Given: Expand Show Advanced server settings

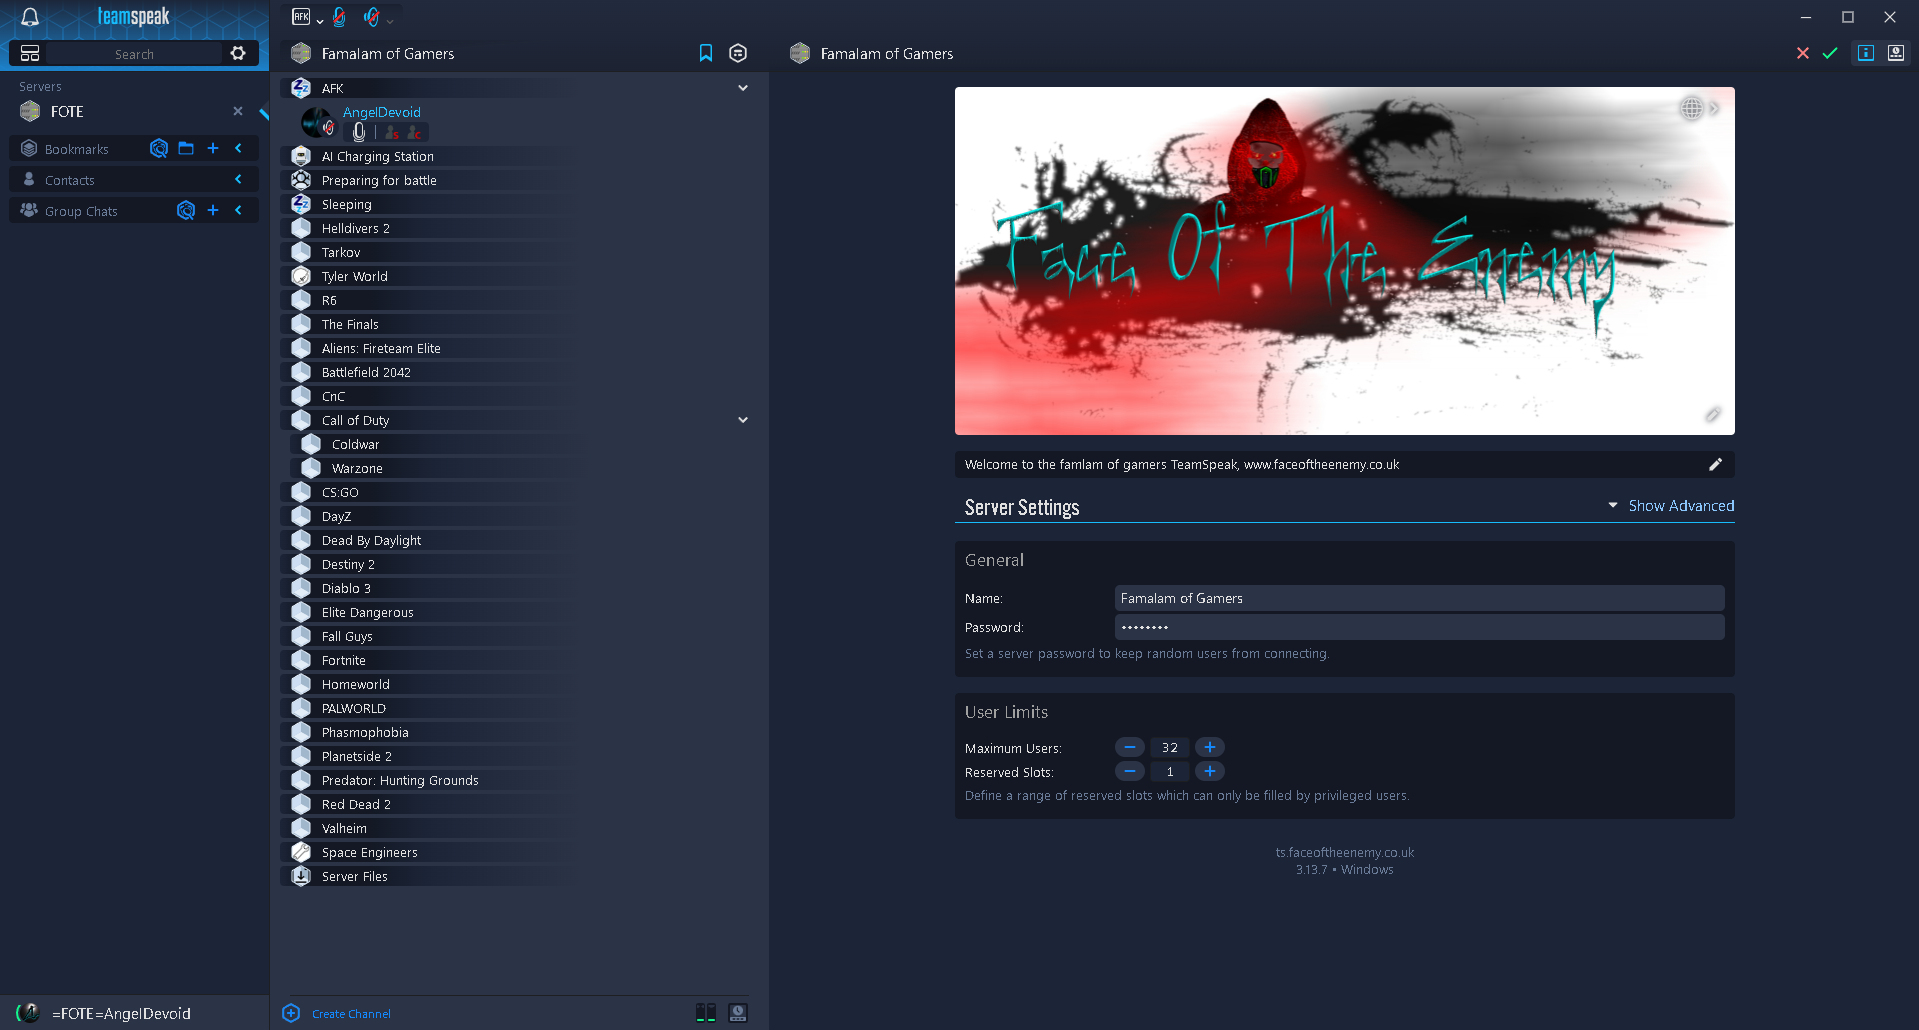Looking at the screenshot, I should (1680, 506).
